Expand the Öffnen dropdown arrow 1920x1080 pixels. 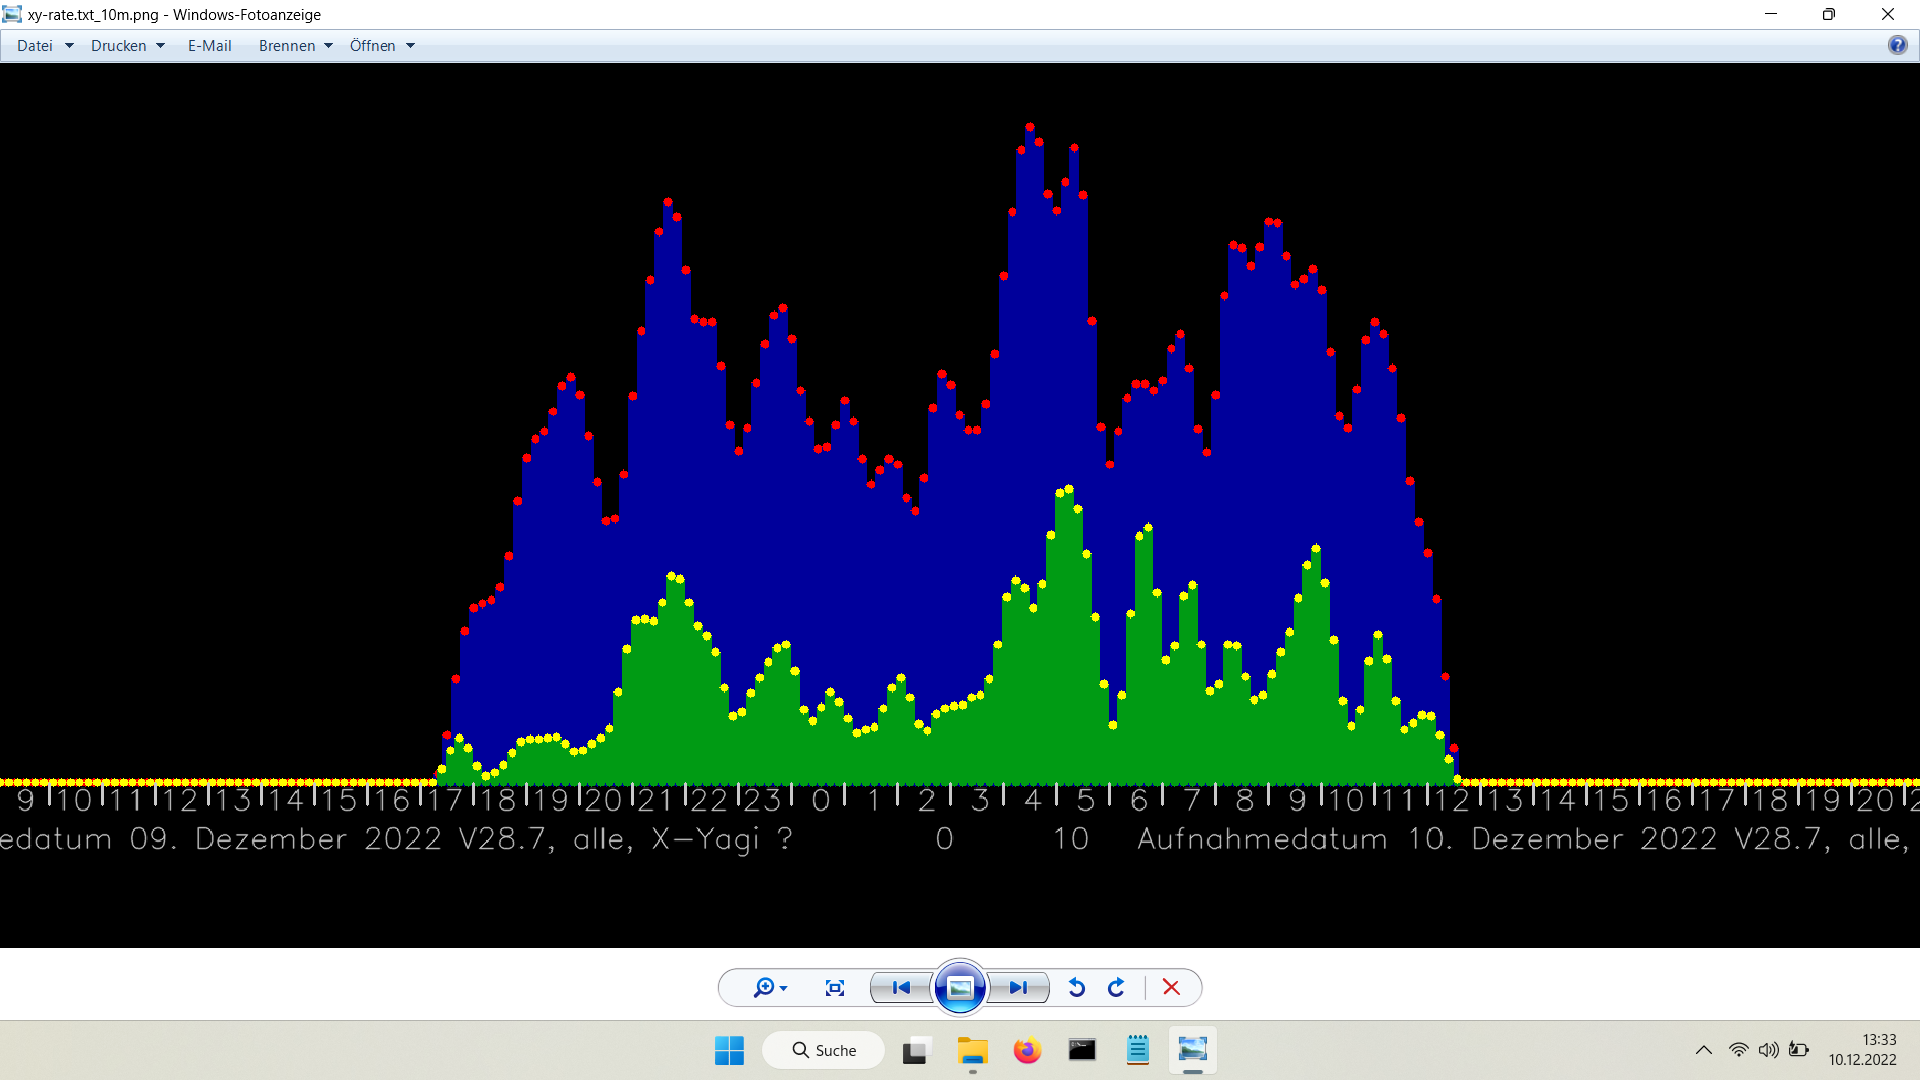(x=410, y=46)
